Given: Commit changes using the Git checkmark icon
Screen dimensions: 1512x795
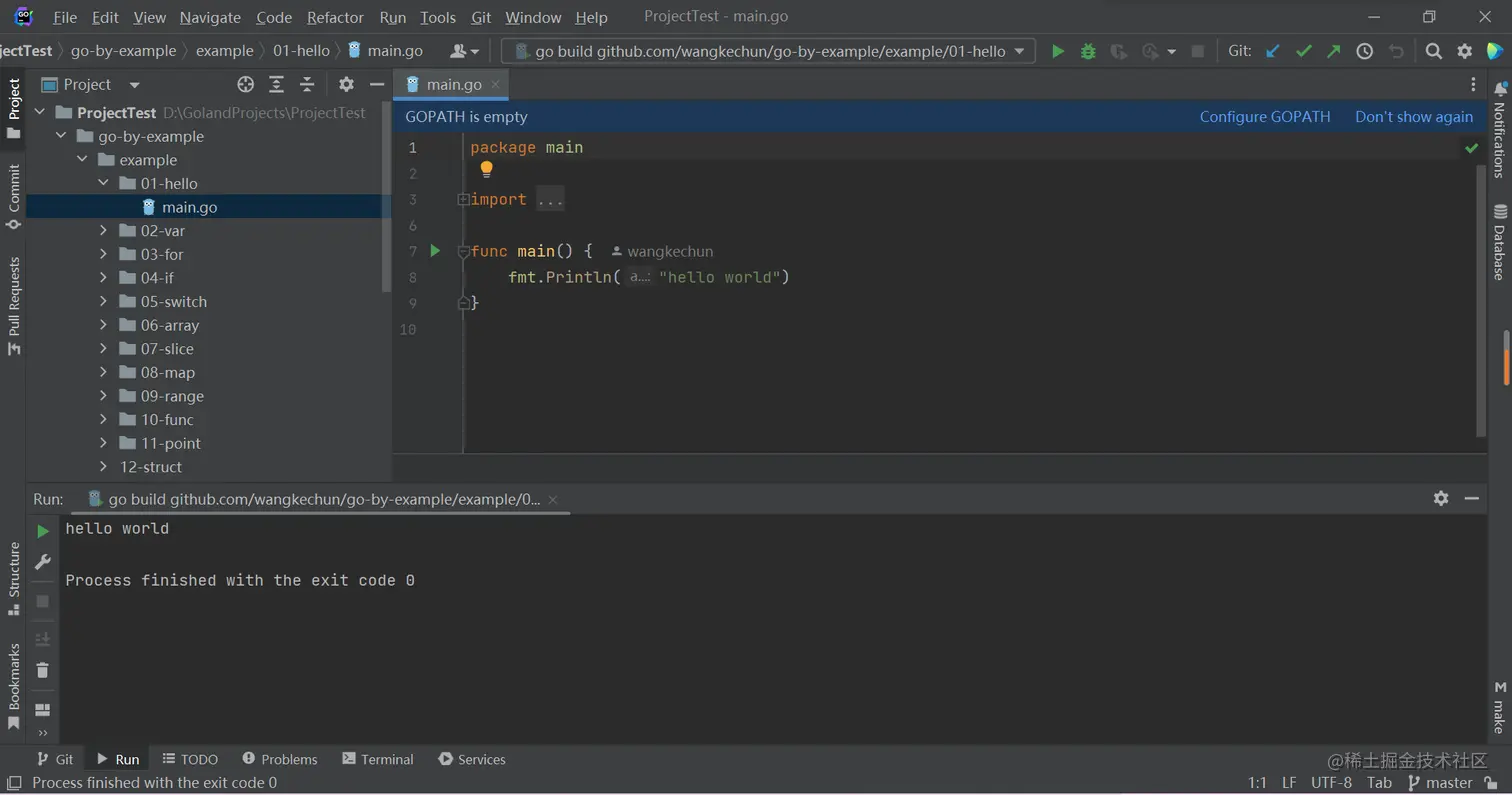Looking at the screenshot, I should coord(1303,51).
